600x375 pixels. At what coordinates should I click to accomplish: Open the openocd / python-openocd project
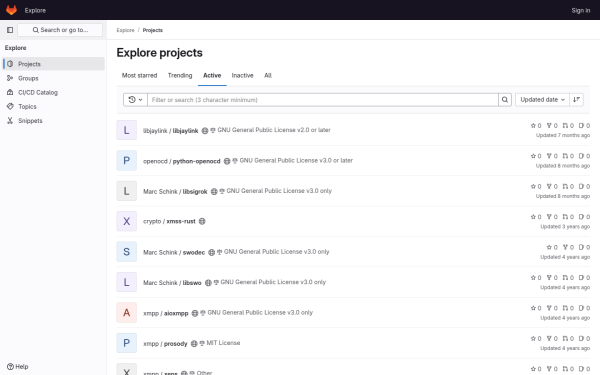point(182,161)
